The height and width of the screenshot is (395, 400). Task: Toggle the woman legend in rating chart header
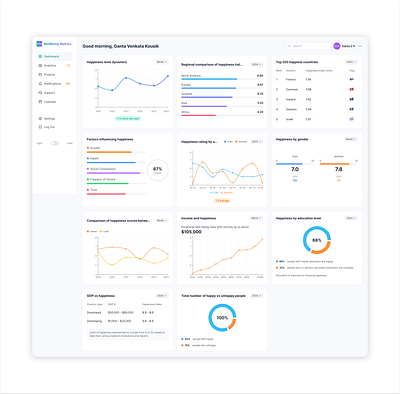[x=241, y=142]
